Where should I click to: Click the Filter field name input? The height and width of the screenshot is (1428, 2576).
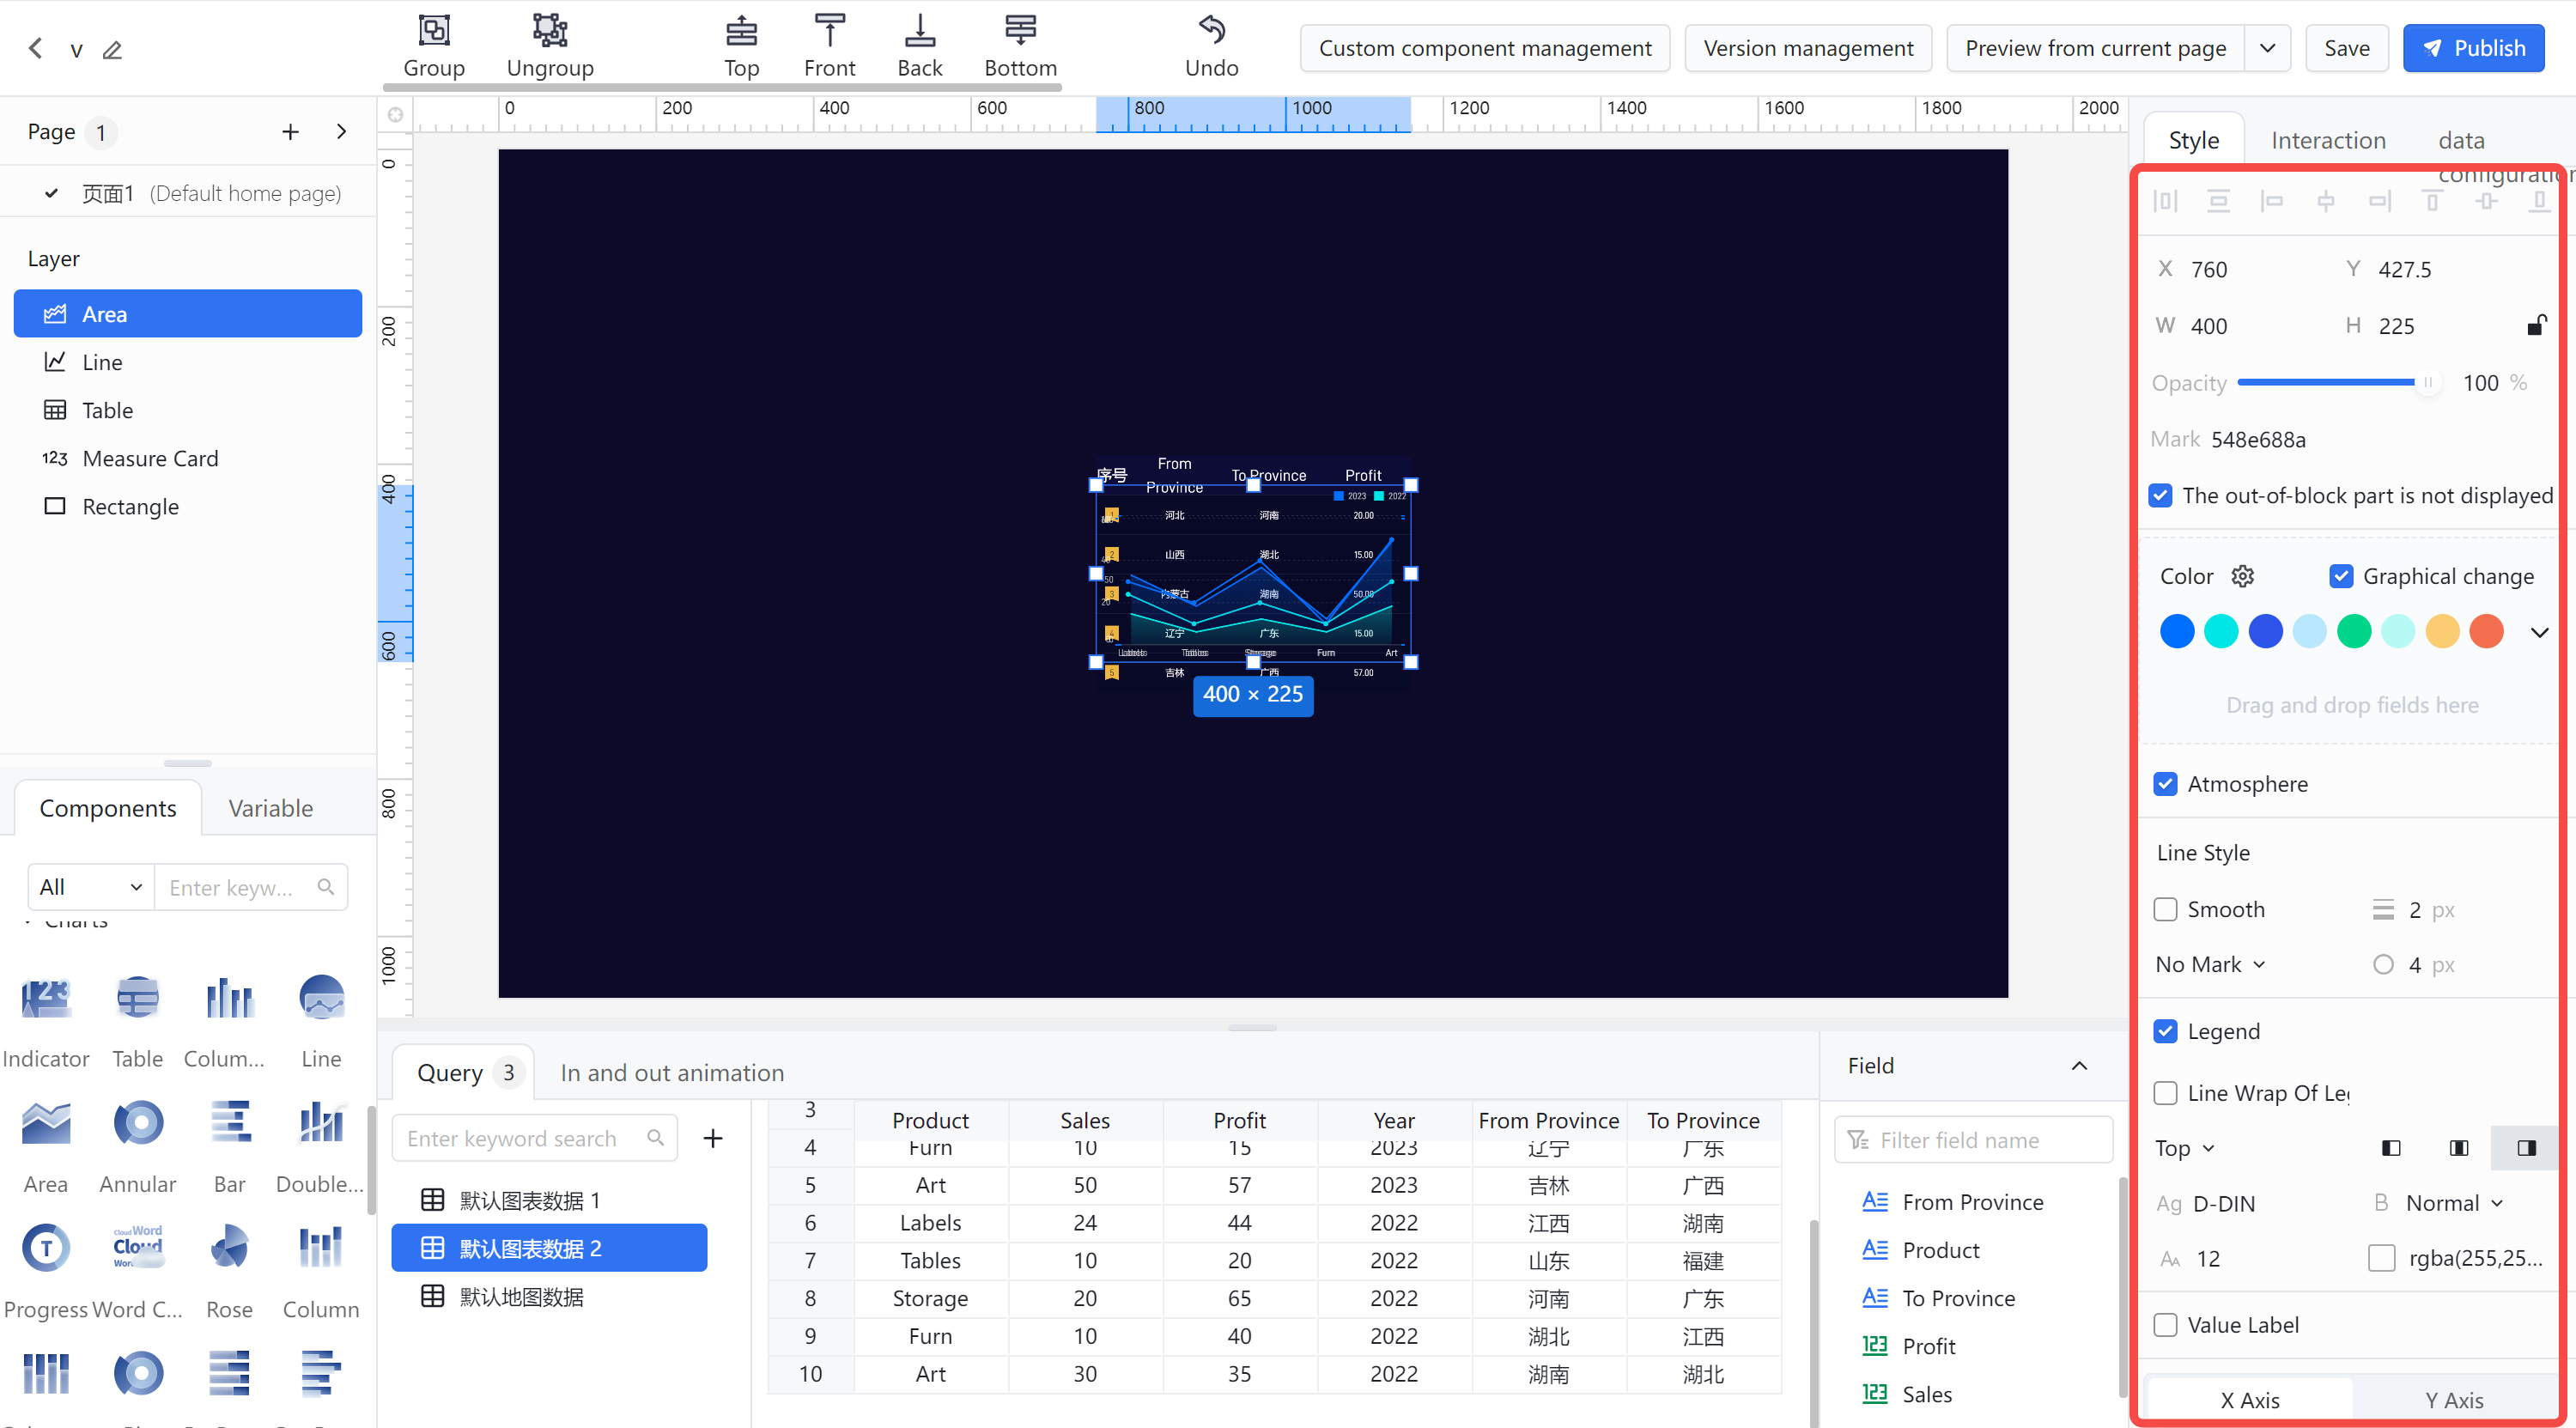(1973, 1140)
